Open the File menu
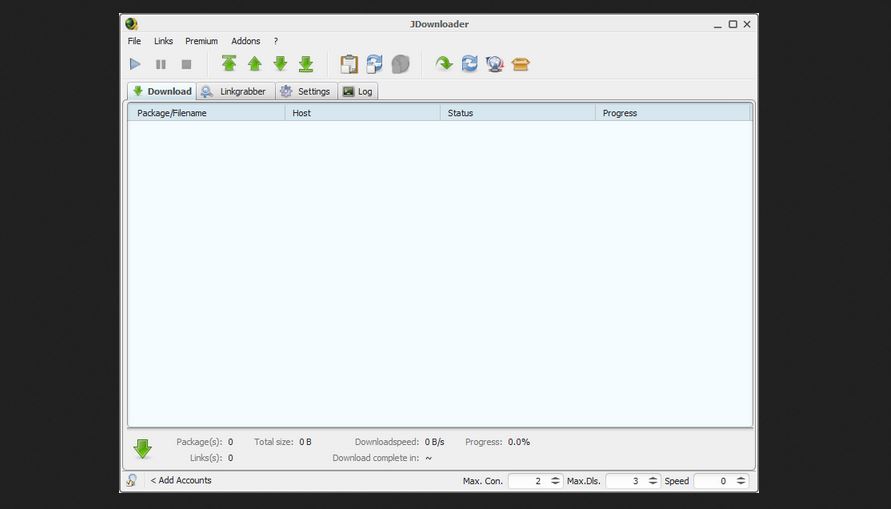This screenshot has height=509, width=891. point(134,41)
